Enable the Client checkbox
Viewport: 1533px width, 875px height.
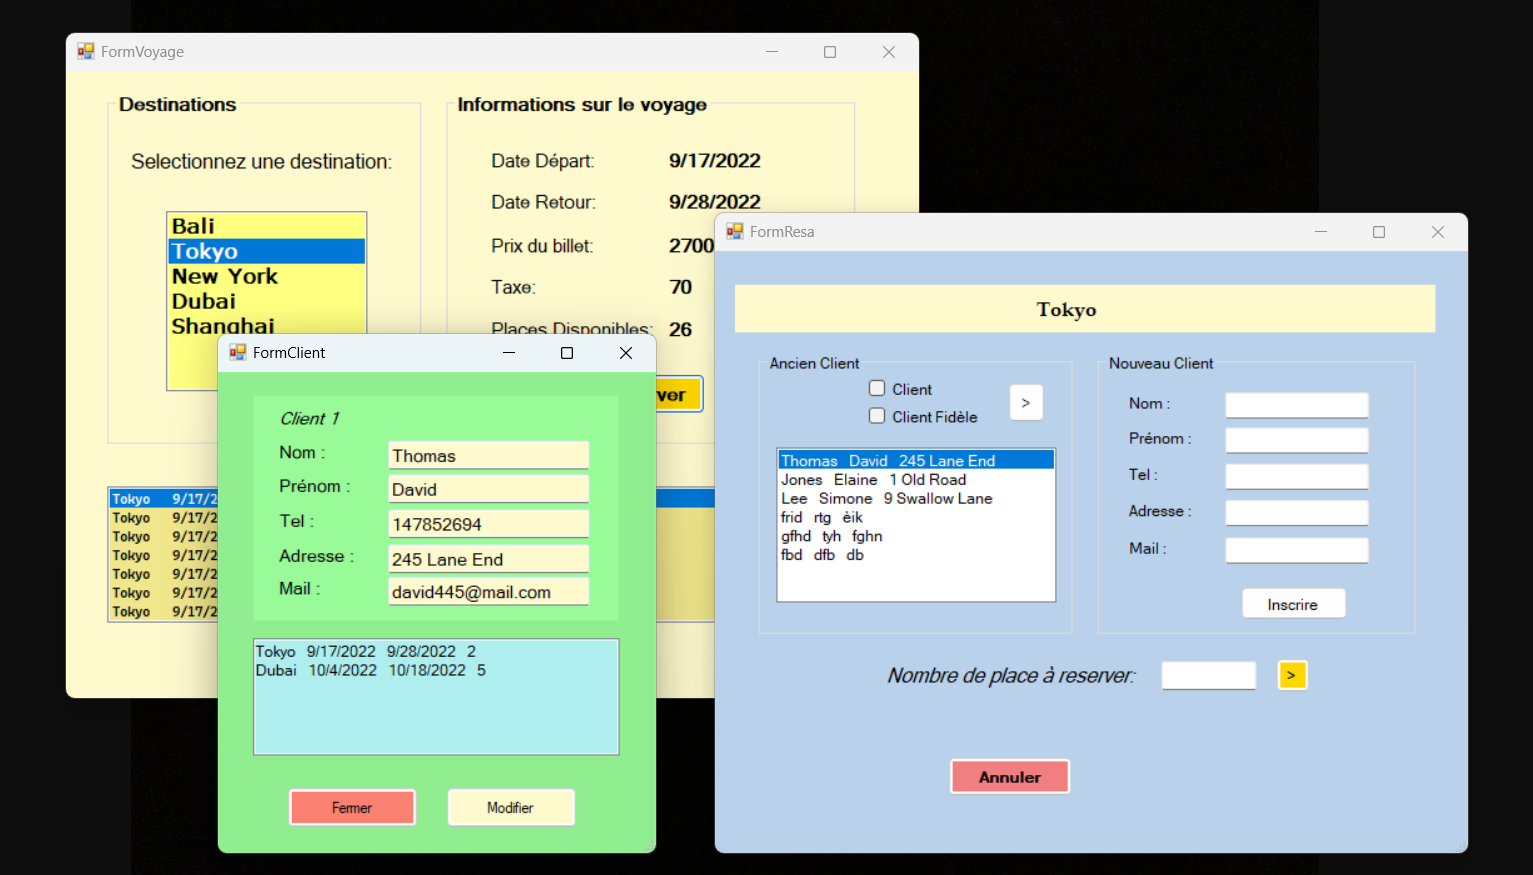[x=877, y=389]
